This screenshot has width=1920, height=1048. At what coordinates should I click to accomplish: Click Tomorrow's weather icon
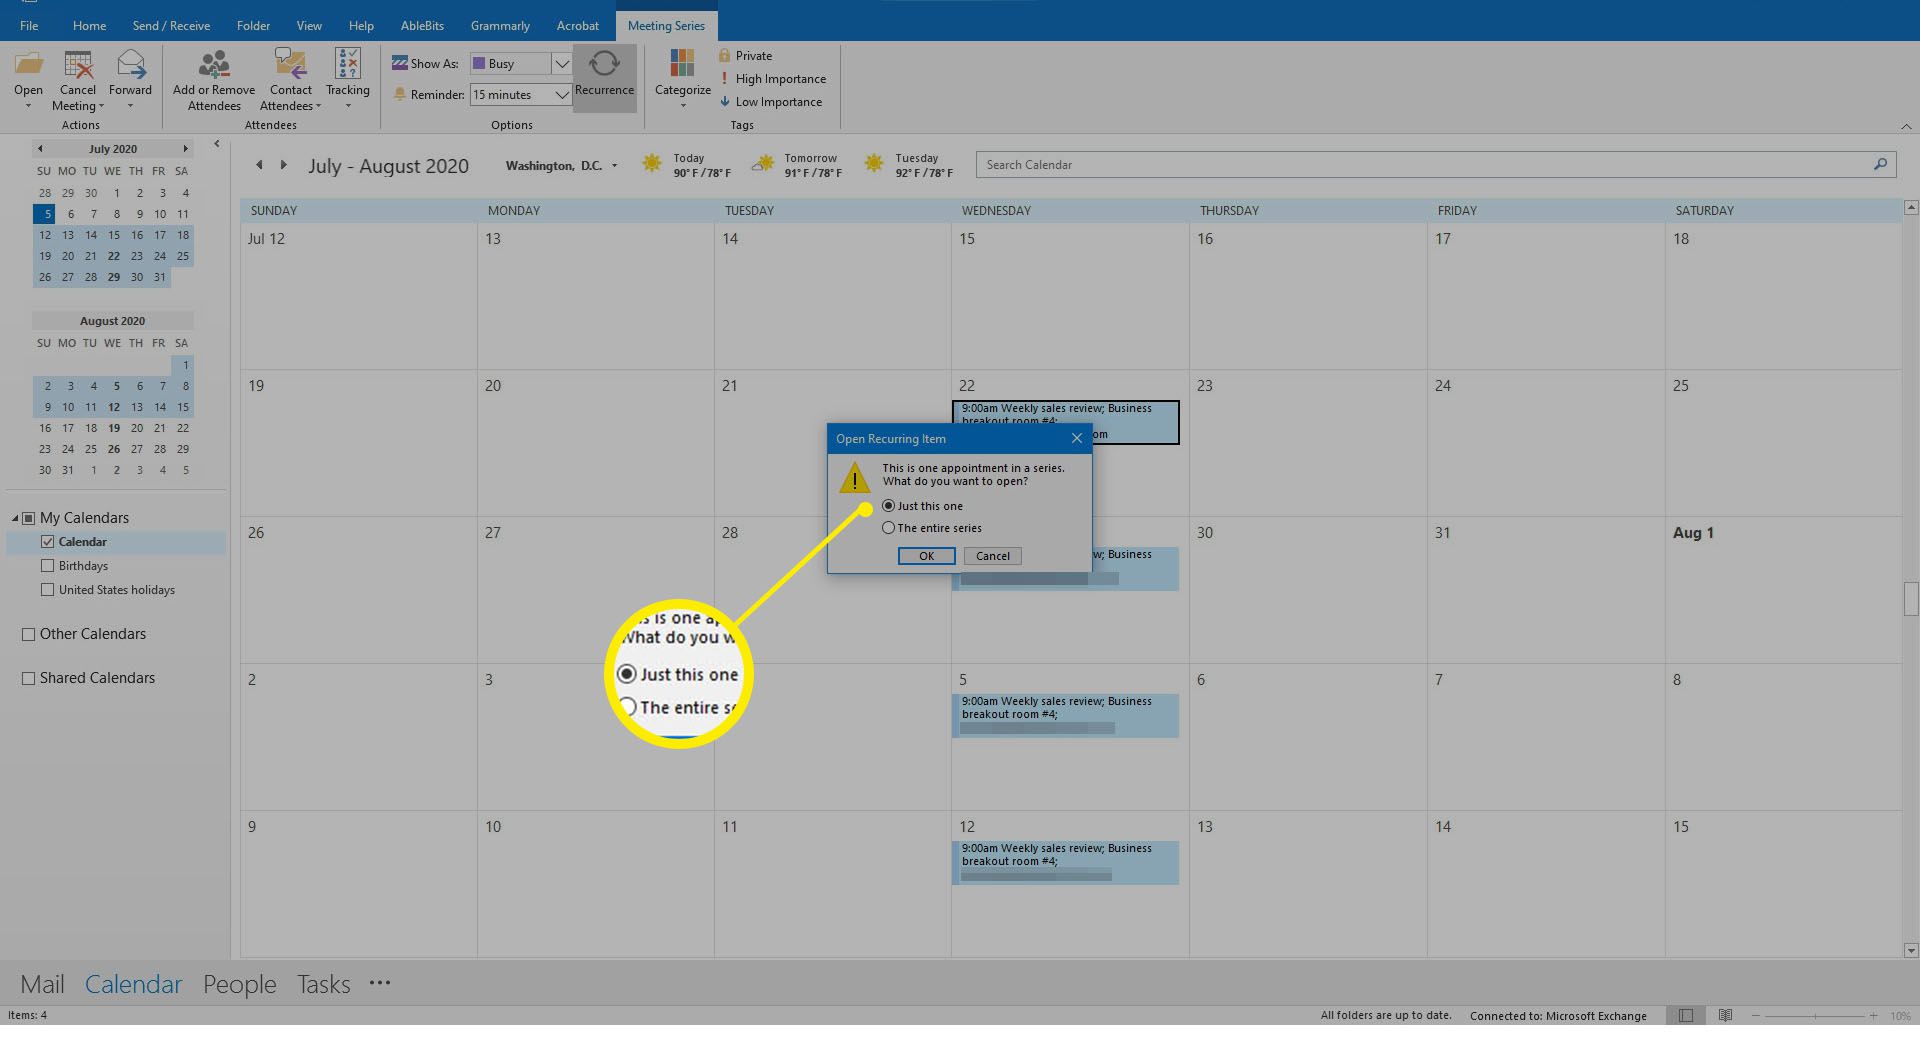764,164
